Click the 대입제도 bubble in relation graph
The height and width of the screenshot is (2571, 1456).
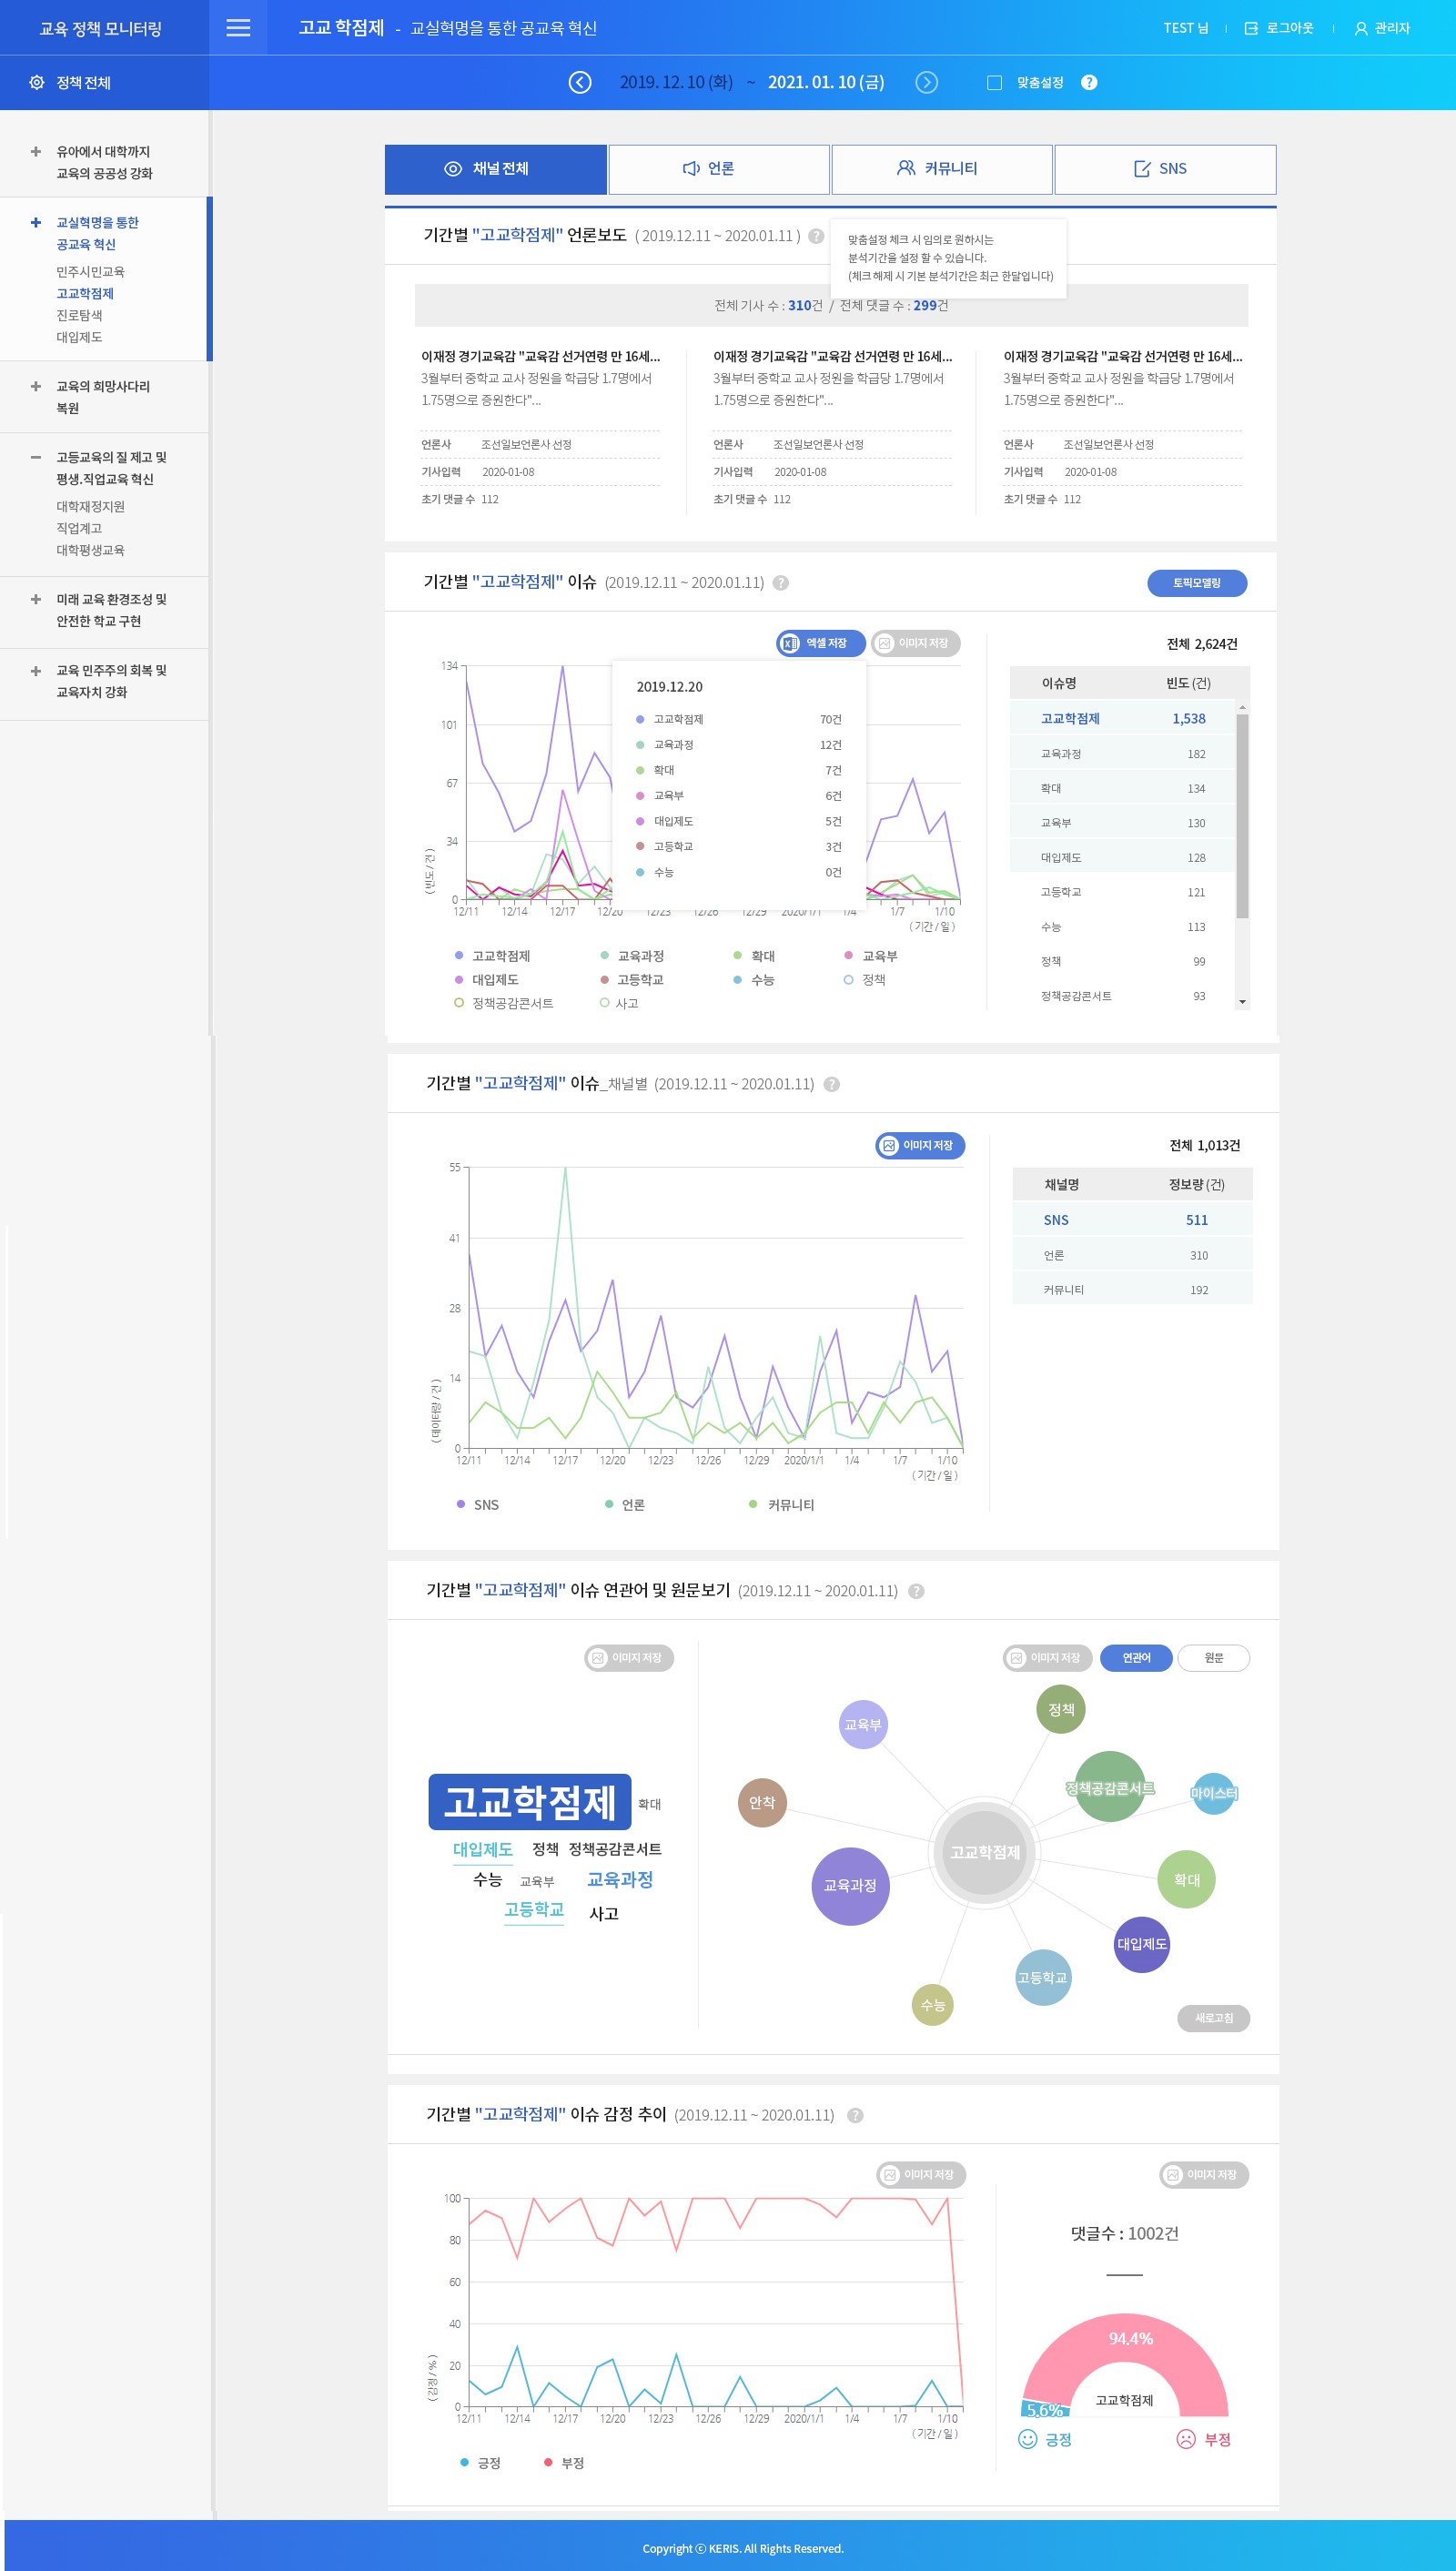coord(1142,1944)
